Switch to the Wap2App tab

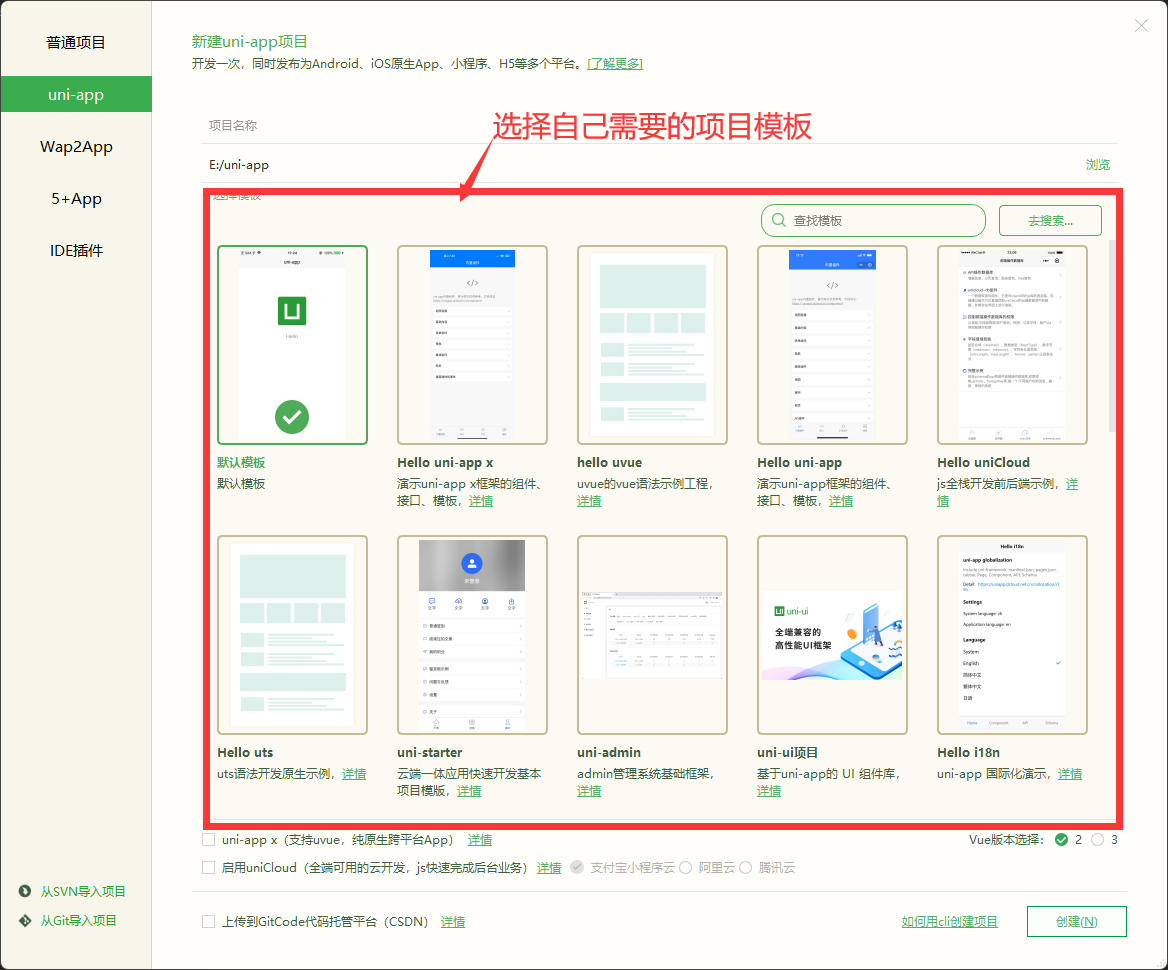point(75,146)
